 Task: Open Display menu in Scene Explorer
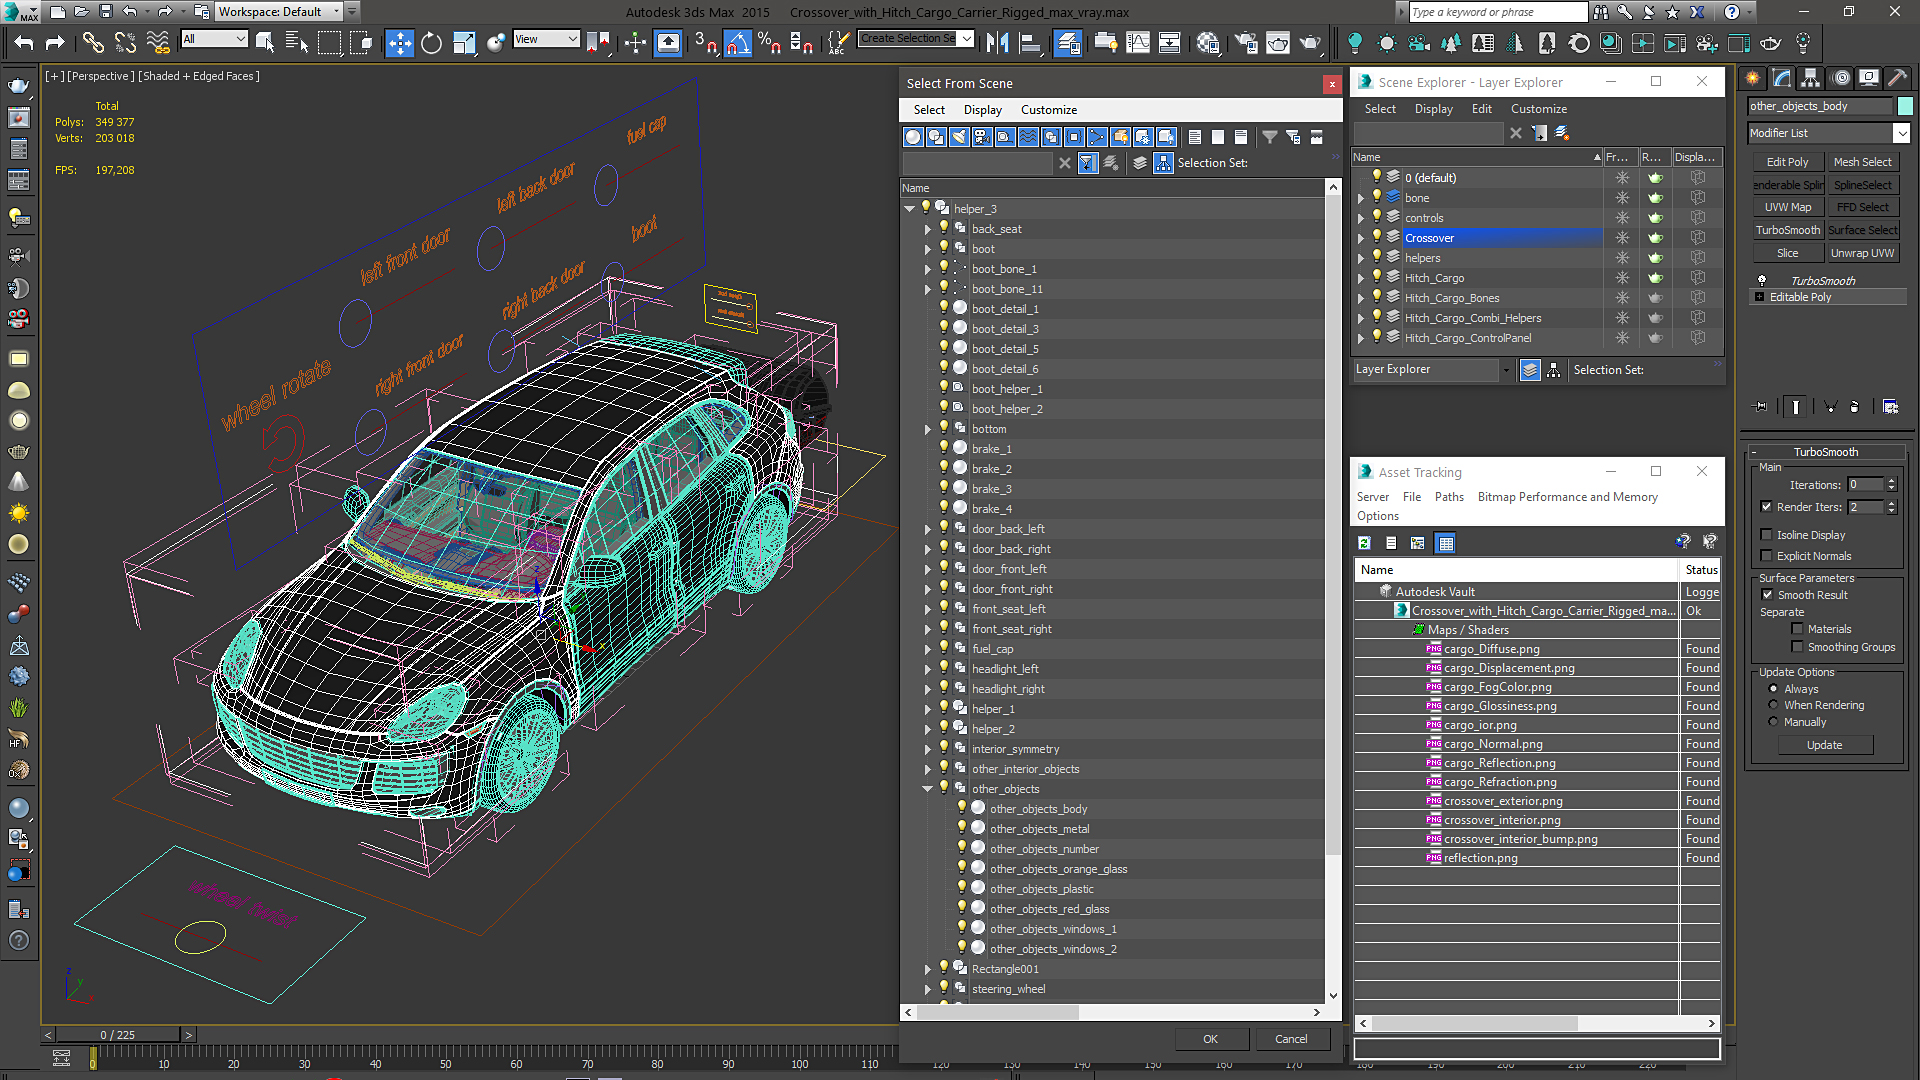point(1433,109)
